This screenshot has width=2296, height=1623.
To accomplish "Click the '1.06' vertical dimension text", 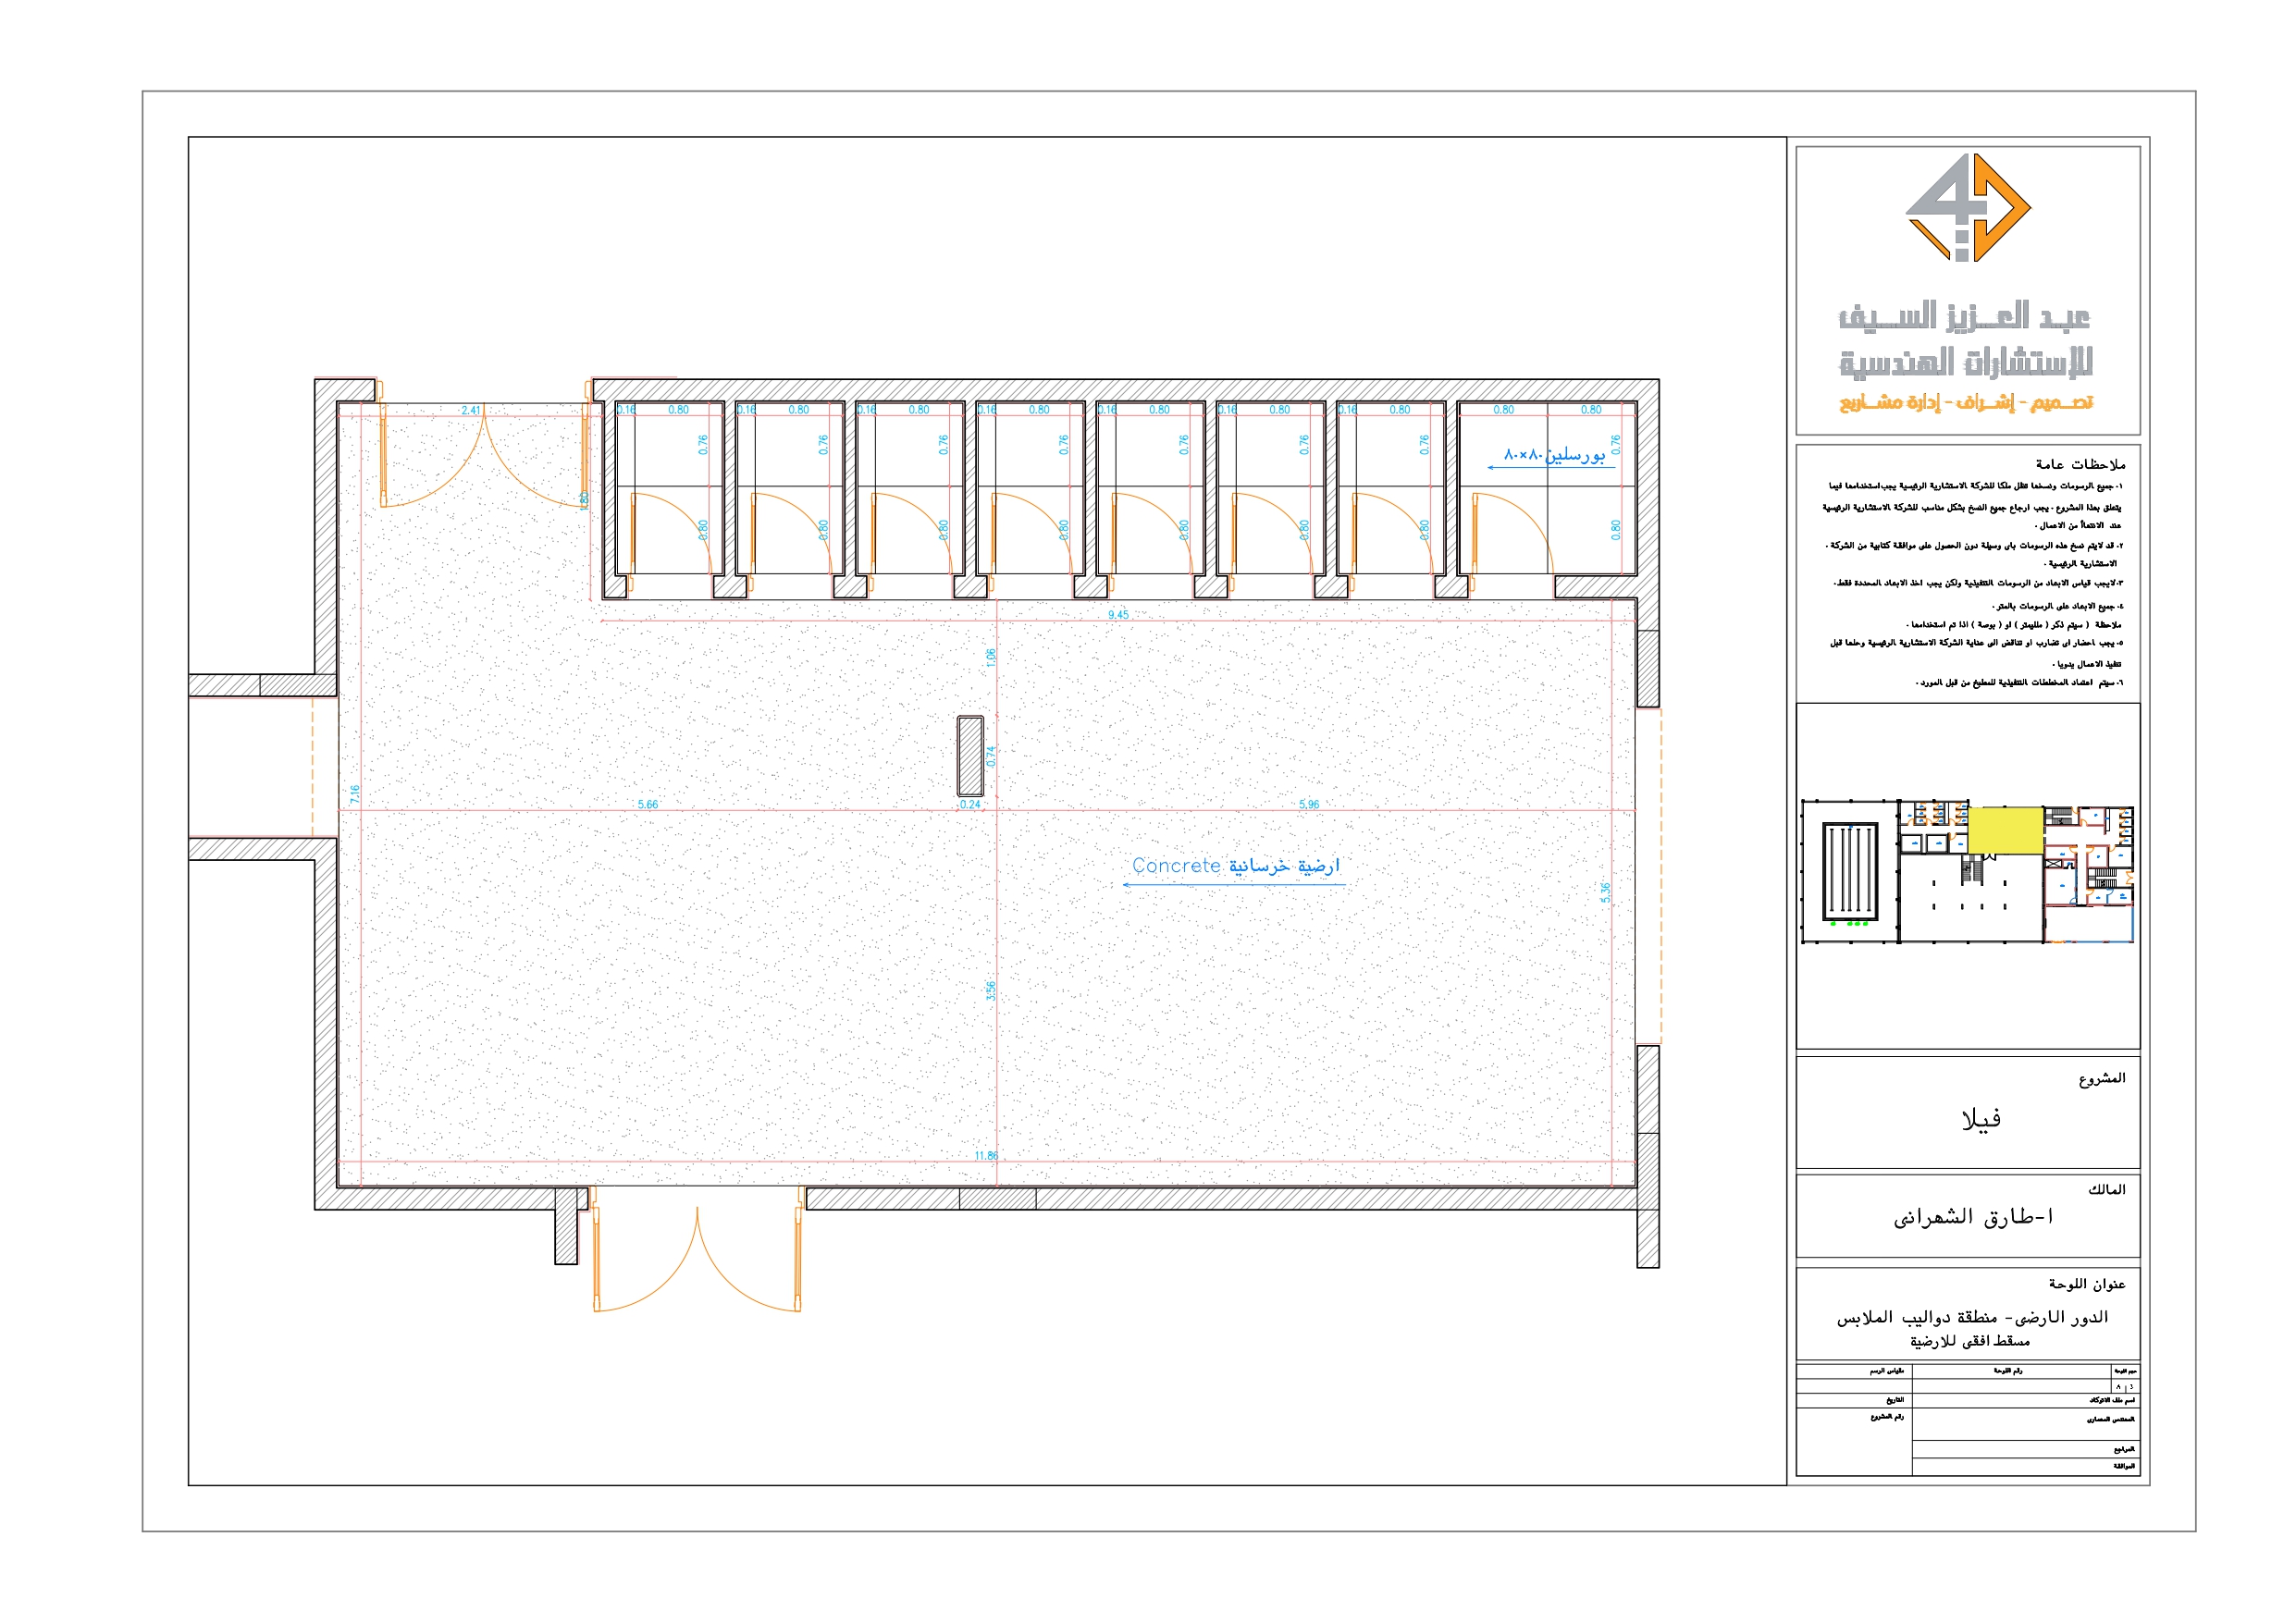I will [x=991, y=658].
